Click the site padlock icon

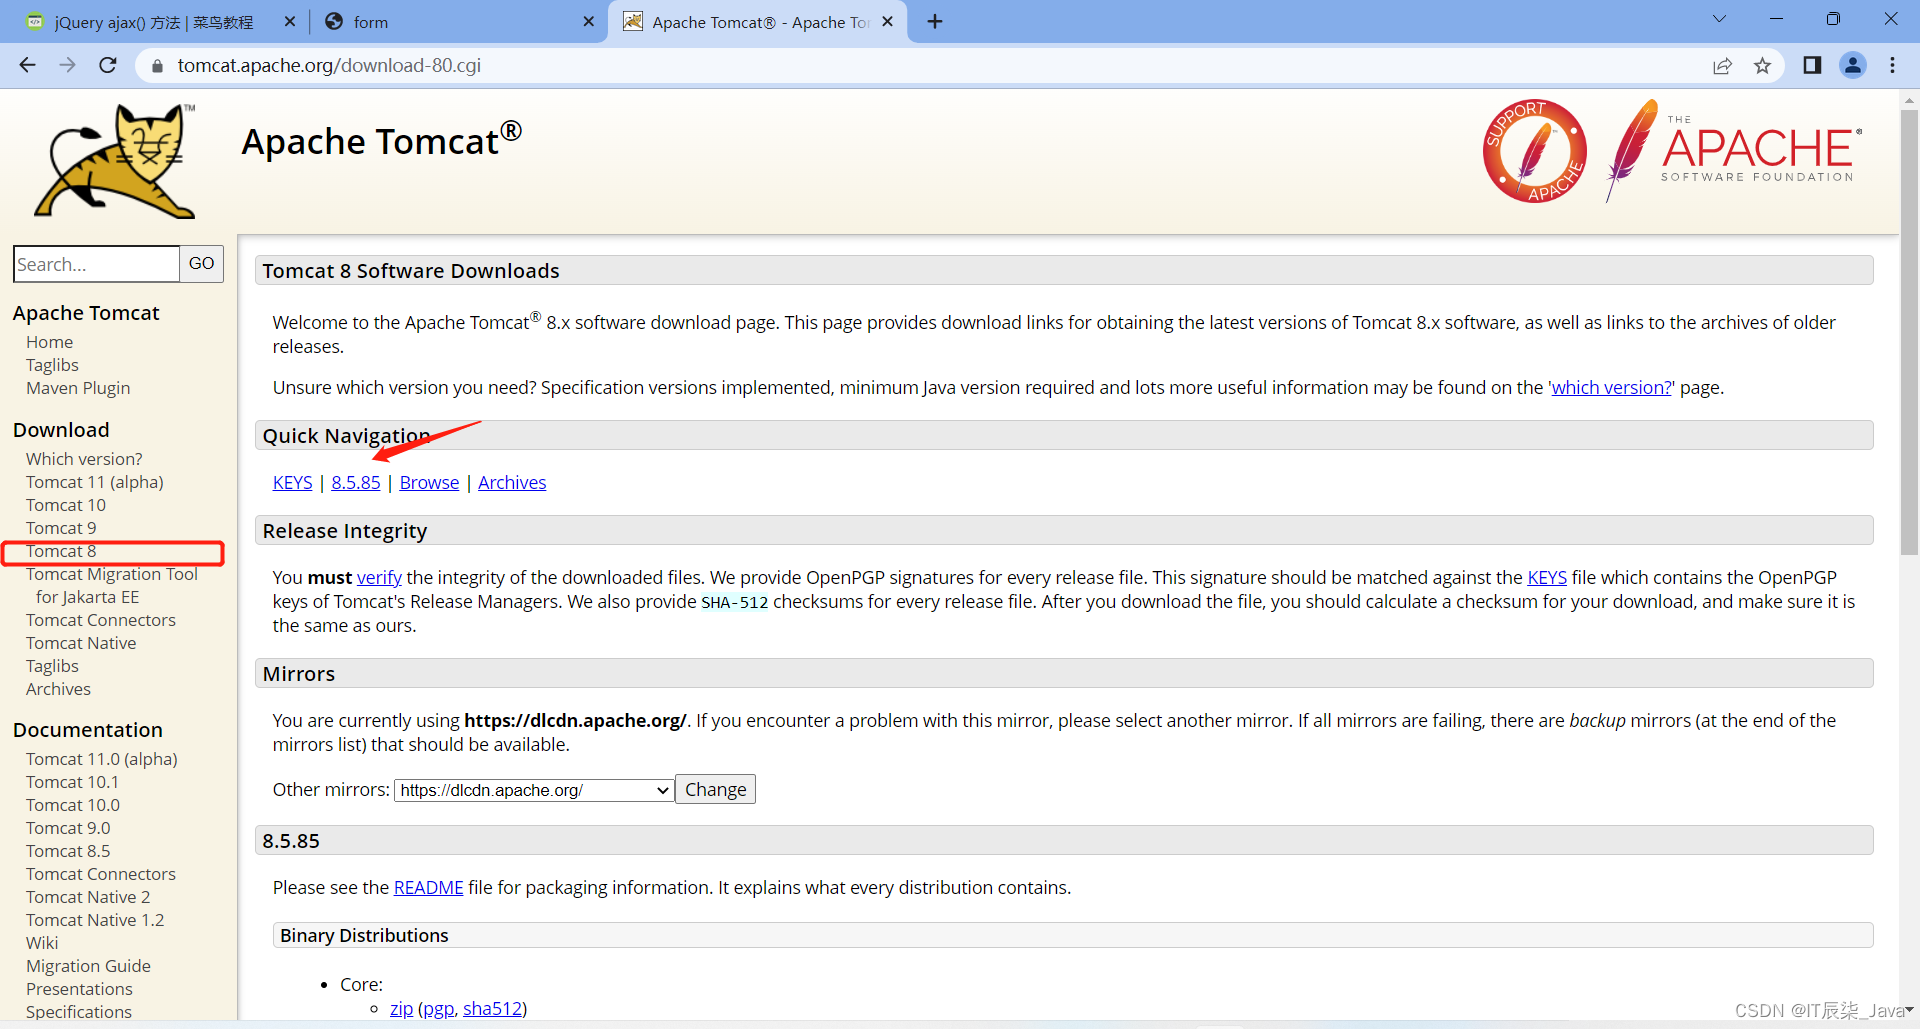[156, 66]
